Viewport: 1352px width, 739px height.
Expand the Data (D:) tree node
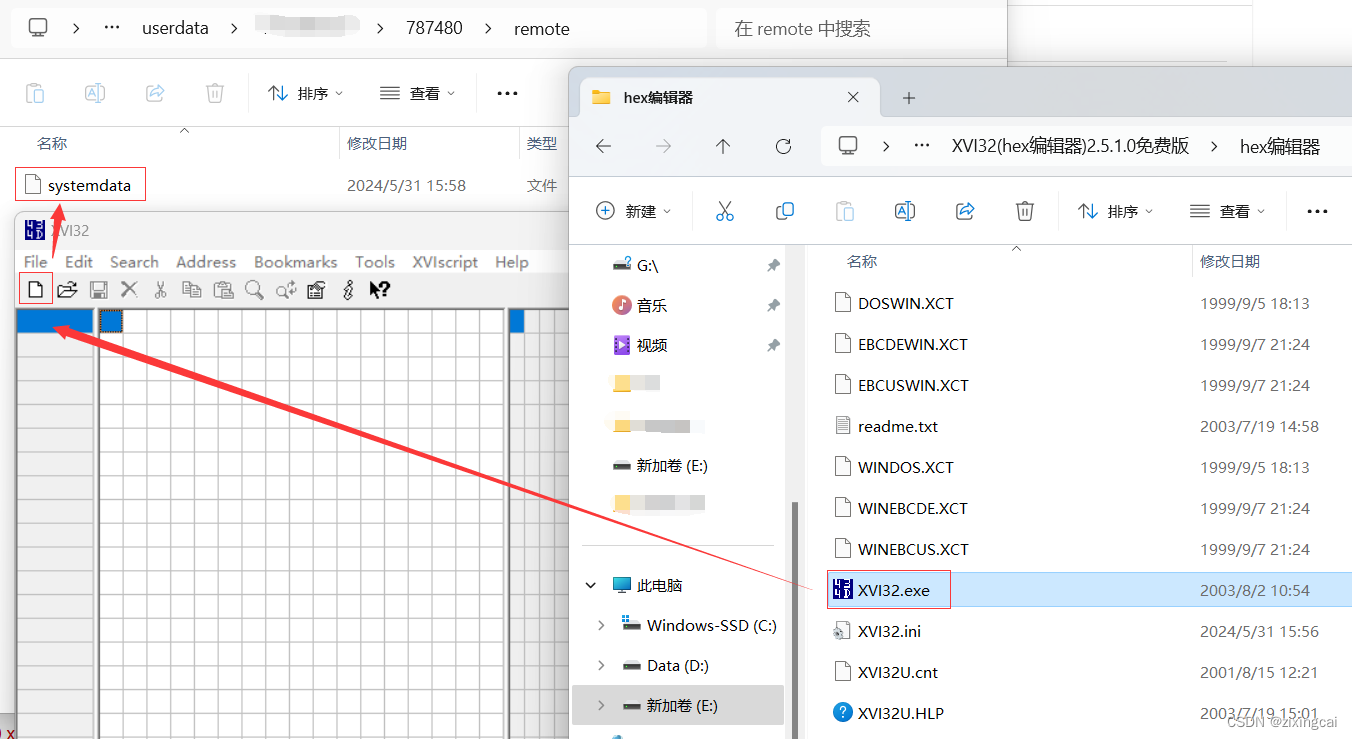coord(601,665)
